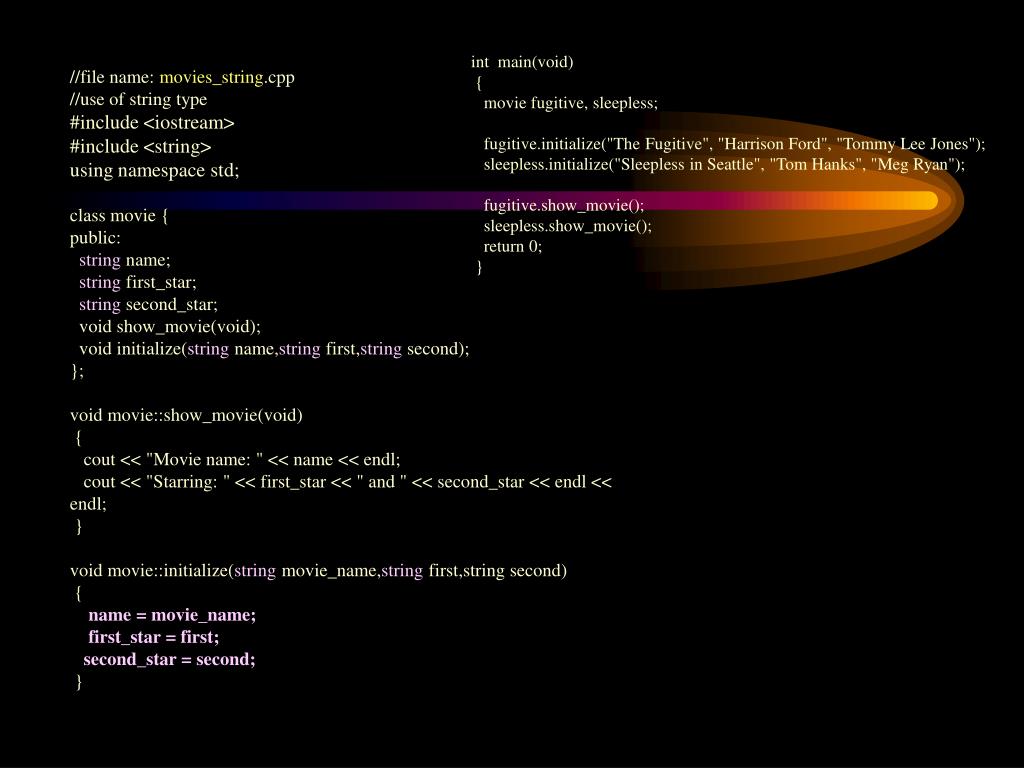The width and height of the screenshot is (1024, 768).
Task: Click the fugitive.initialize("The Fugitive"...) line
Action: click(734, 144)
